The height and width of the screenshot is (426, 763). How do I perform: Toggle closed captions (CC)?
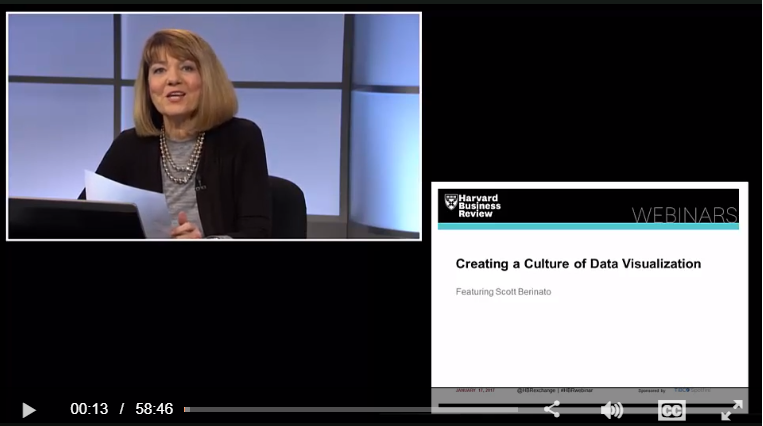click(x=672, y=410)
